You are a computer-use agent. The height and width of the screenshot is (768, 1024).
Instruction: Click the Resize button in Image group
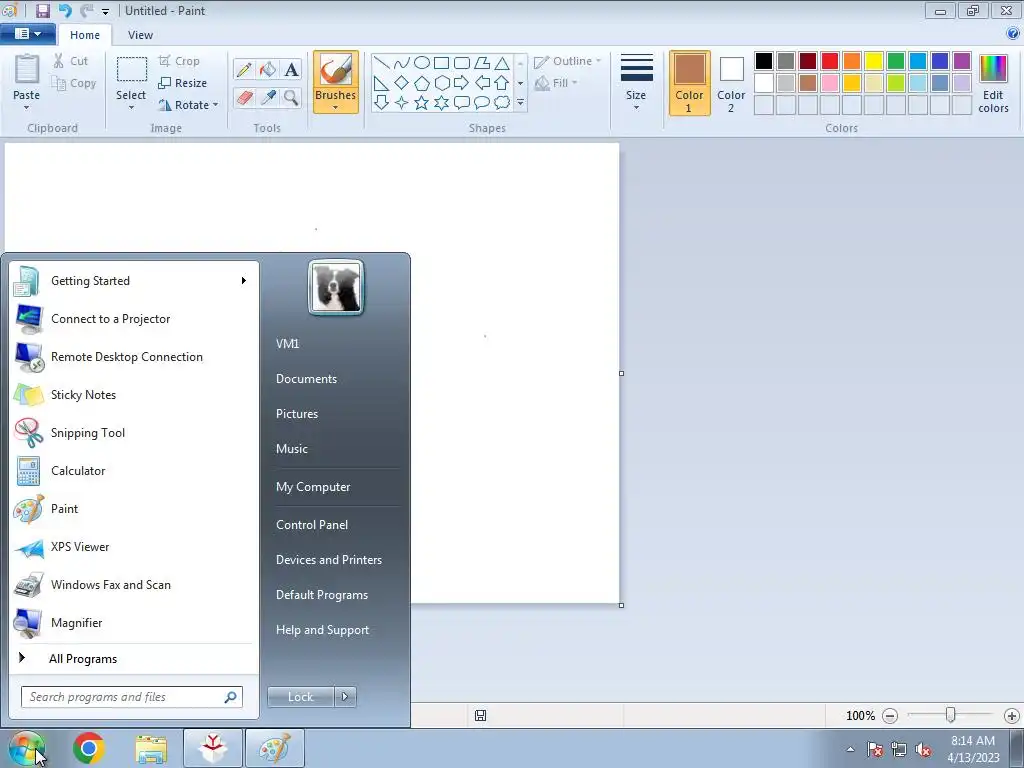tap(183, 83)
